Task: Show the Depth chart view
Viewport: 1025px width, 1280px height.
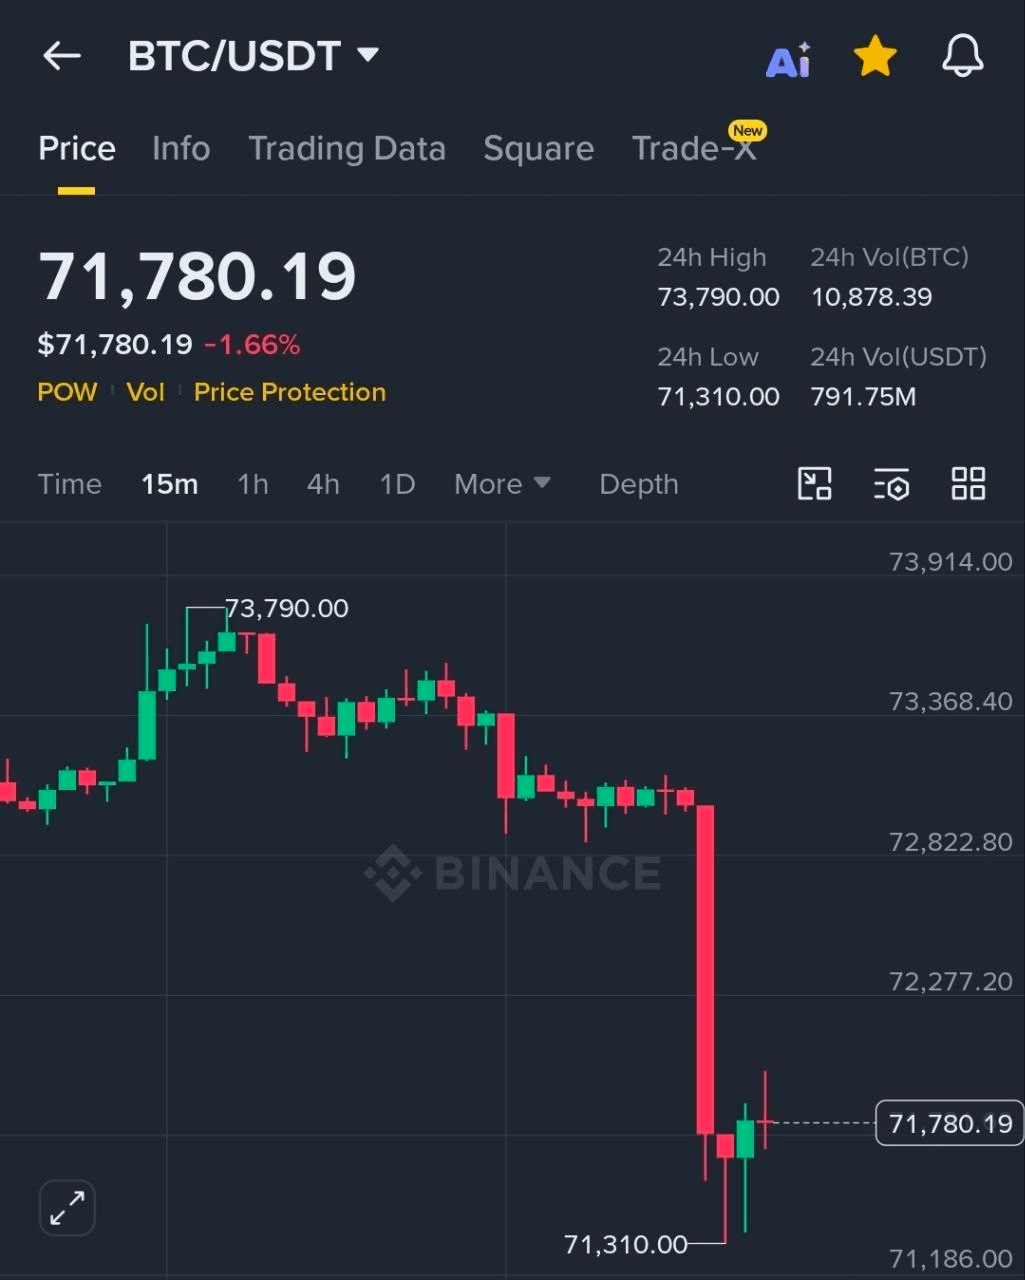Action: (638, 484)
